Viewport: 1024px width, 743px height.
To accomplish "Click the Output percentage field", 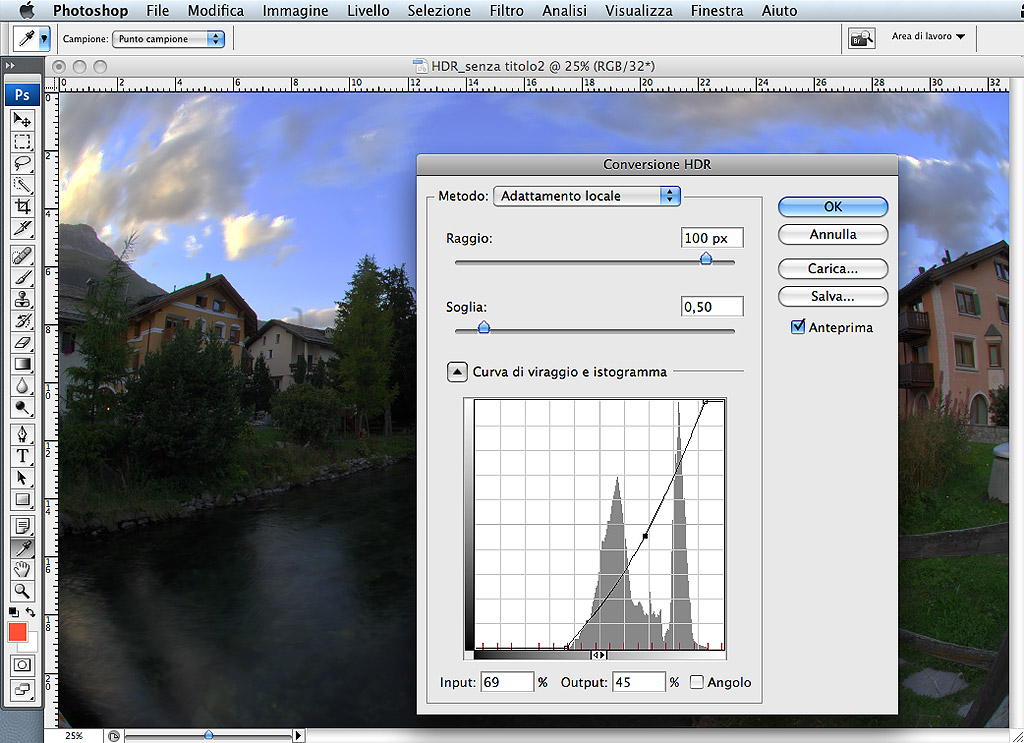I will pos(639,682).
